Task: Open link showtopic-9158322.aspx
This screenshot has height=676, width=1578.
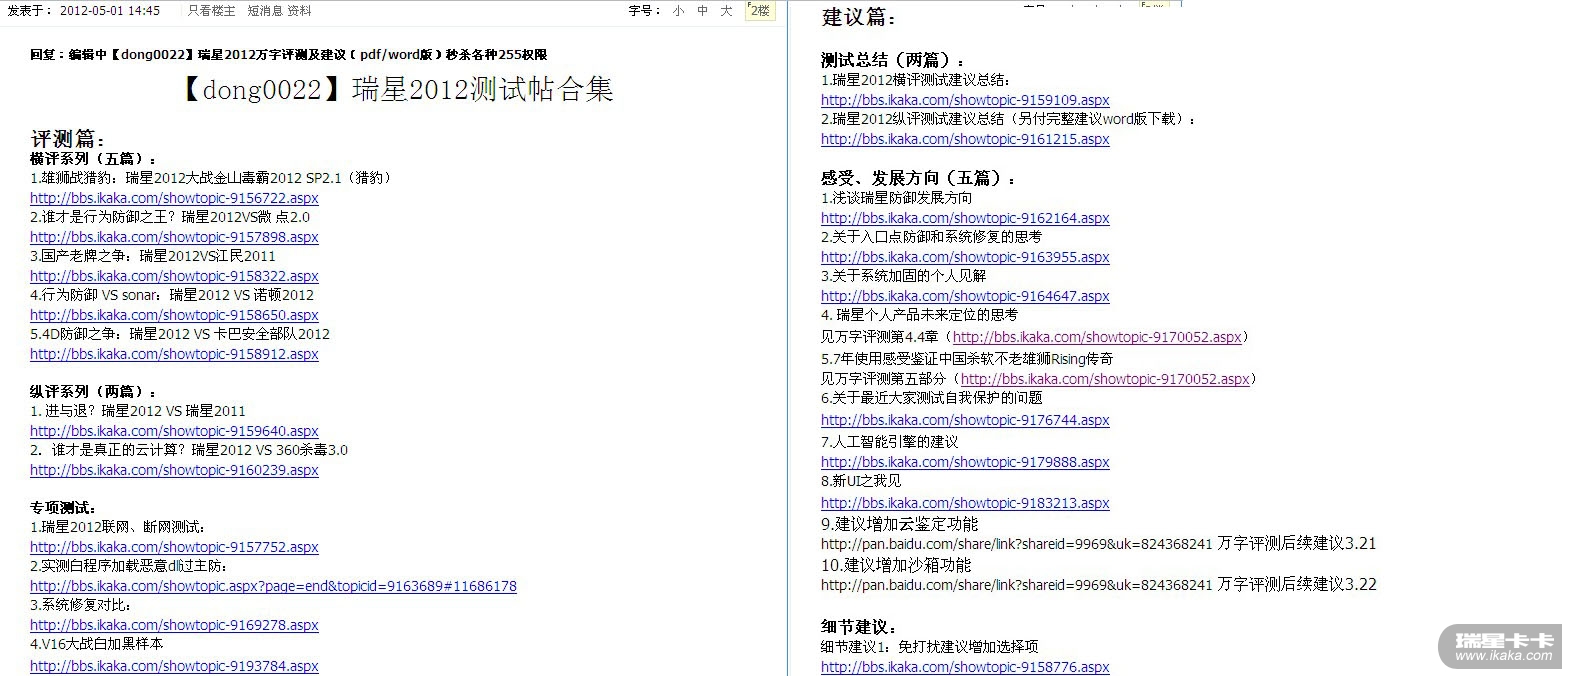Action: click(174, 276)
